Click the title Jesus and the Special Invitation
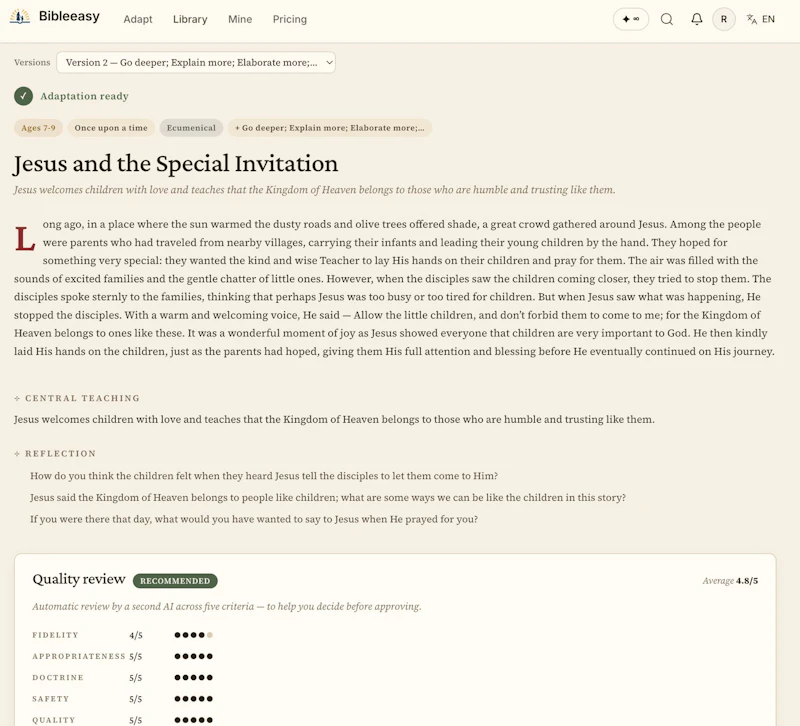Screen dimensions: 800x726 [176, 164]
